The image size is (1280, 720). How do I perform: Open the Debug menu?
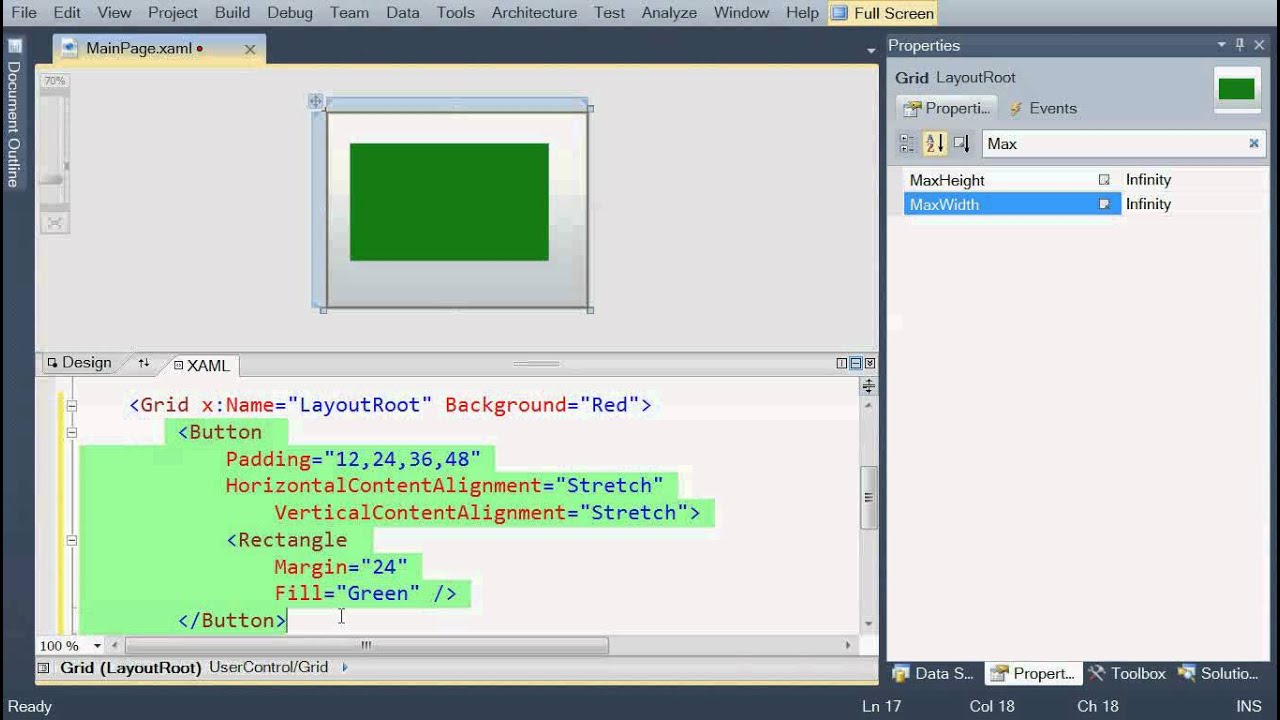coord(290,13)
